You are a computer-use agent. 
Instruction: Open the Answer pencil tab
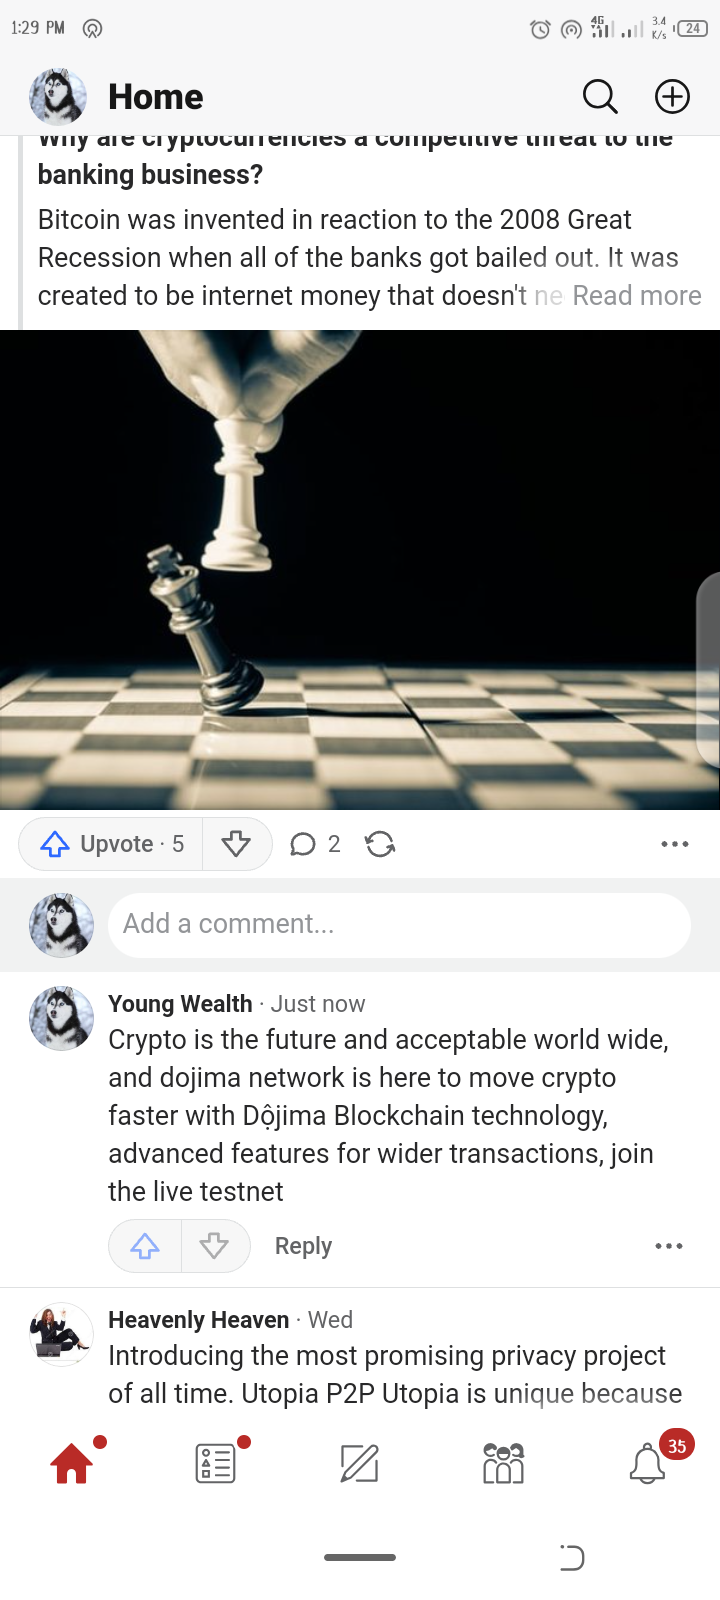360,1464
